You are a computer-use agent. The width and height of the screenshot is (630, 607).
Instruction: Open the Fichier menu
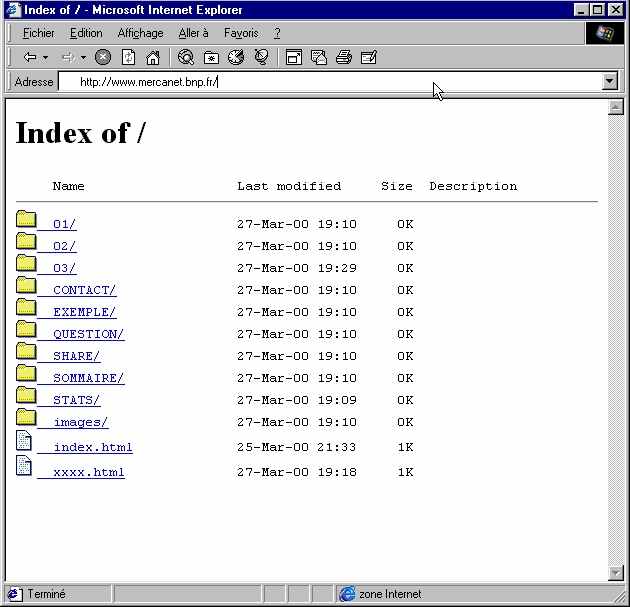[x=38, y=33]
